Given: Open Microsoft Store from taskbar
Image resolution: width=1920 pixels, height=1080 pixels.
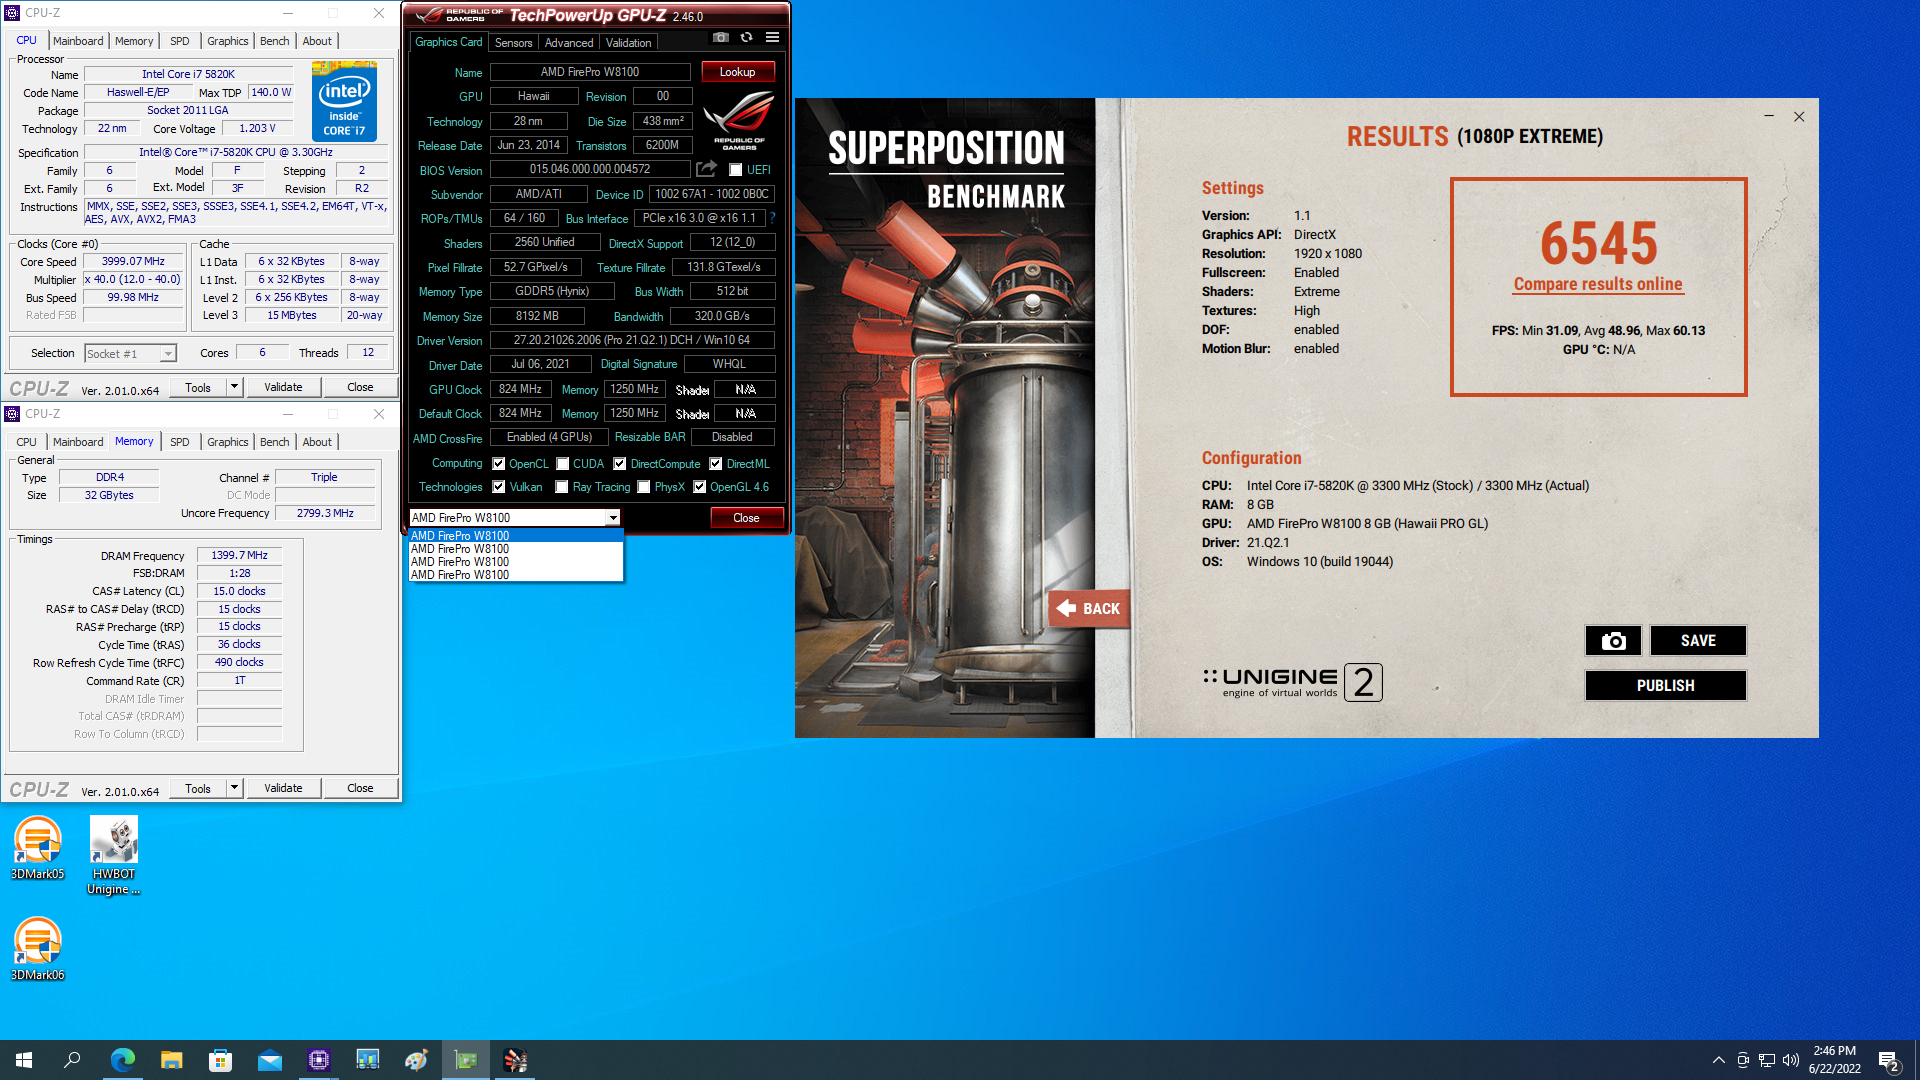Looking at the screenshot, I should point(220,1060).
